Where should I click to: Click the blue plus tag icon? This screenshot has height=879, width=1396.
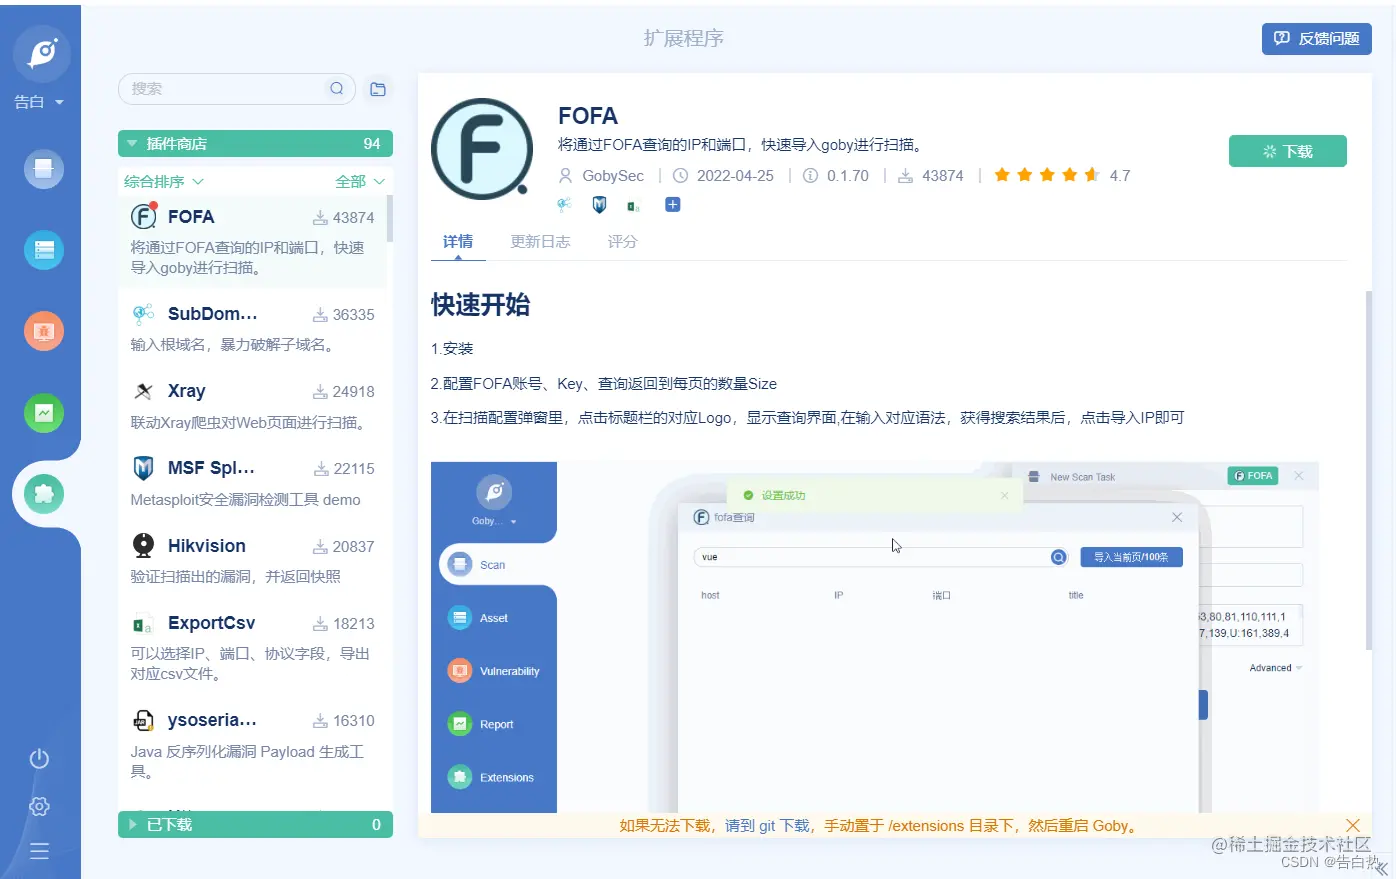(673, 204)
